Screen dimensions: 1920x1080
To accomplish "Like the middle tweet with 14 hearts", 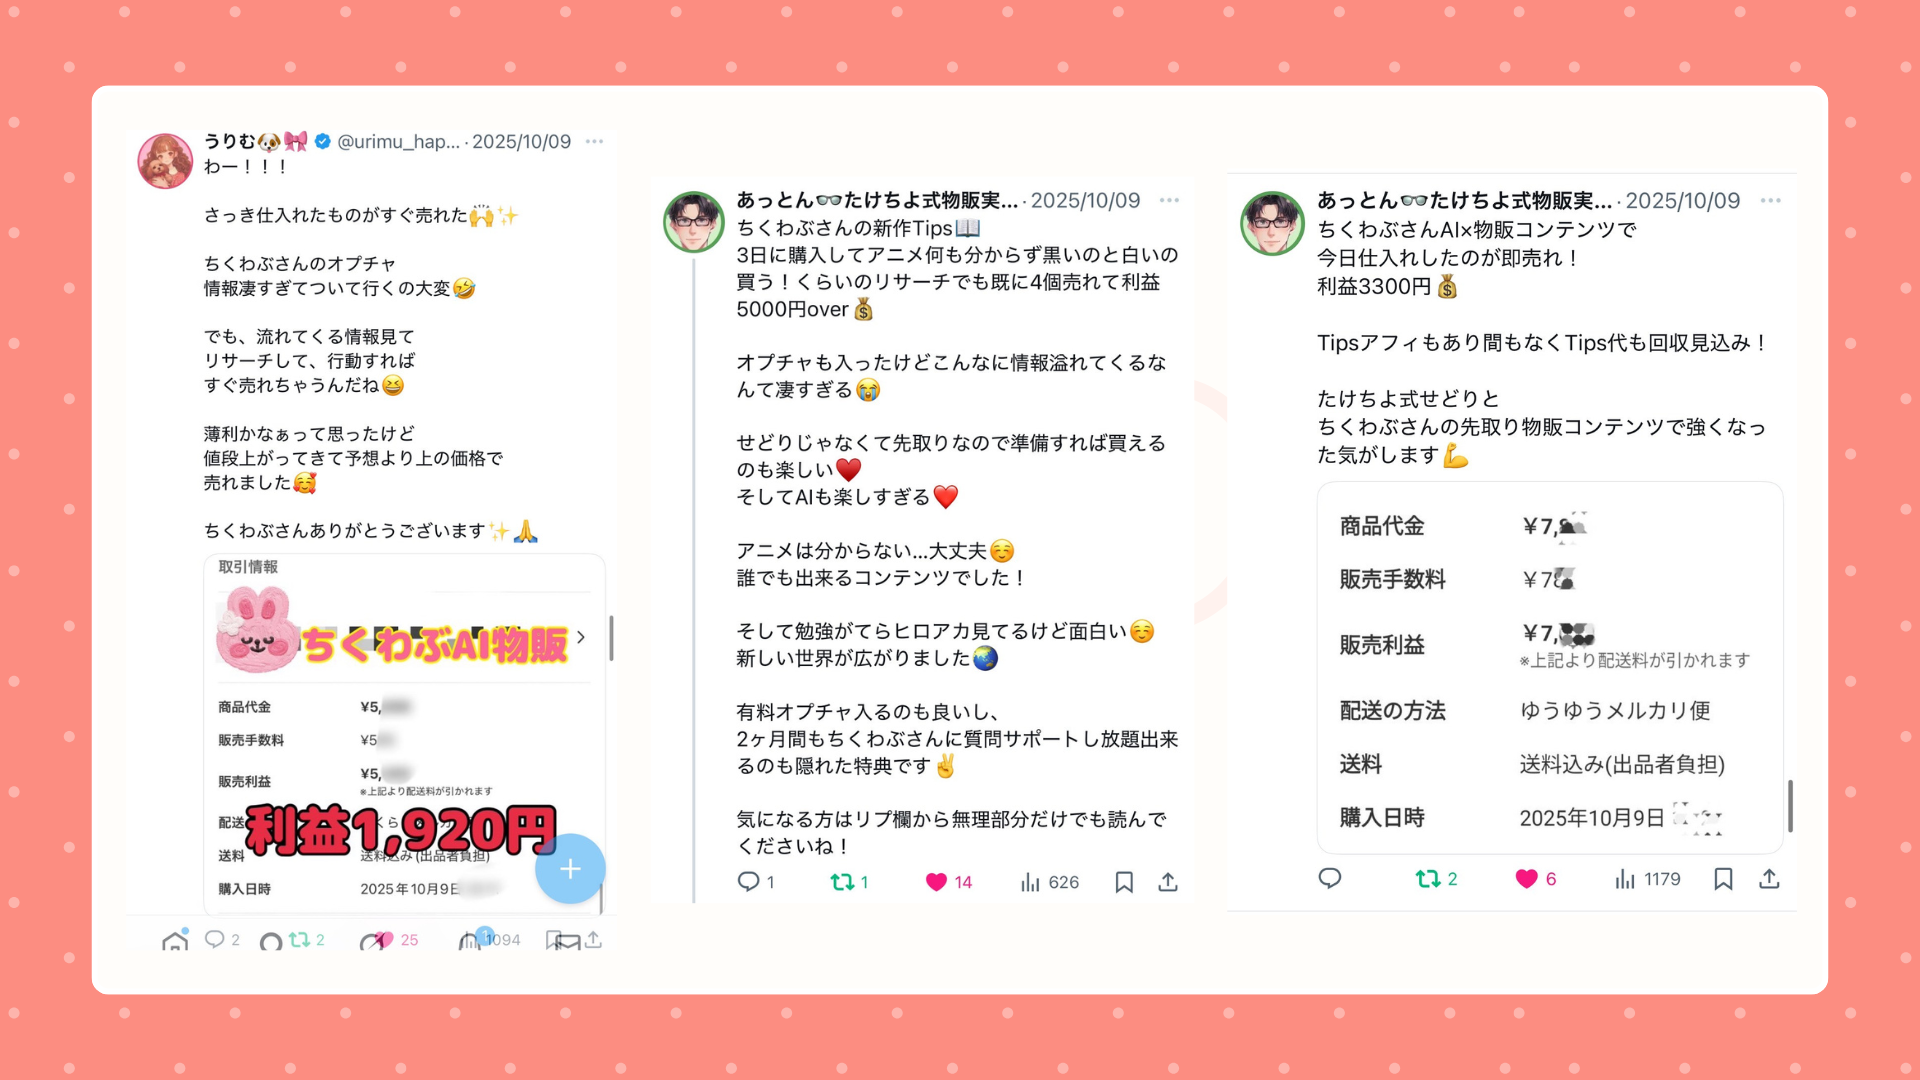I will tap(947, 882).
